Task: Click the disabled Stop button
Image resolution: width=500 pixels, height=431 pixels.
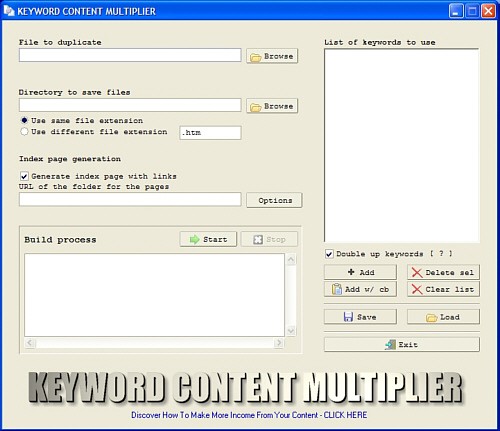Action: coord(269,239)
